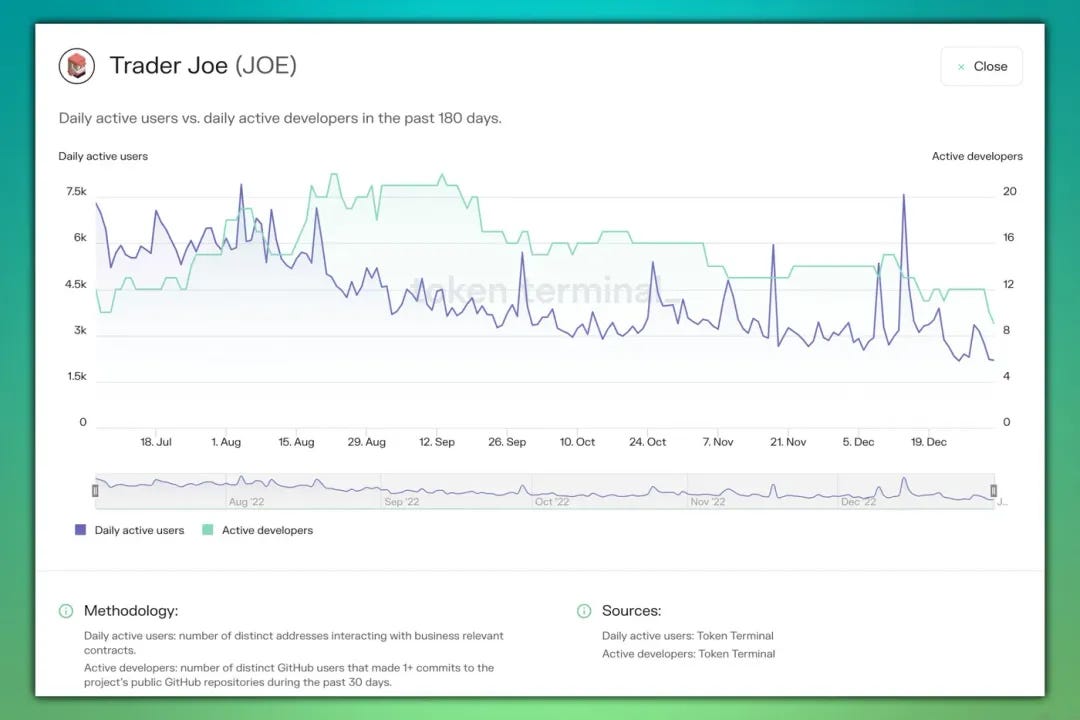Click the Trader Joe (JOE) heading
Viewport: 1080px width, 720px height.
pos(203,65)
